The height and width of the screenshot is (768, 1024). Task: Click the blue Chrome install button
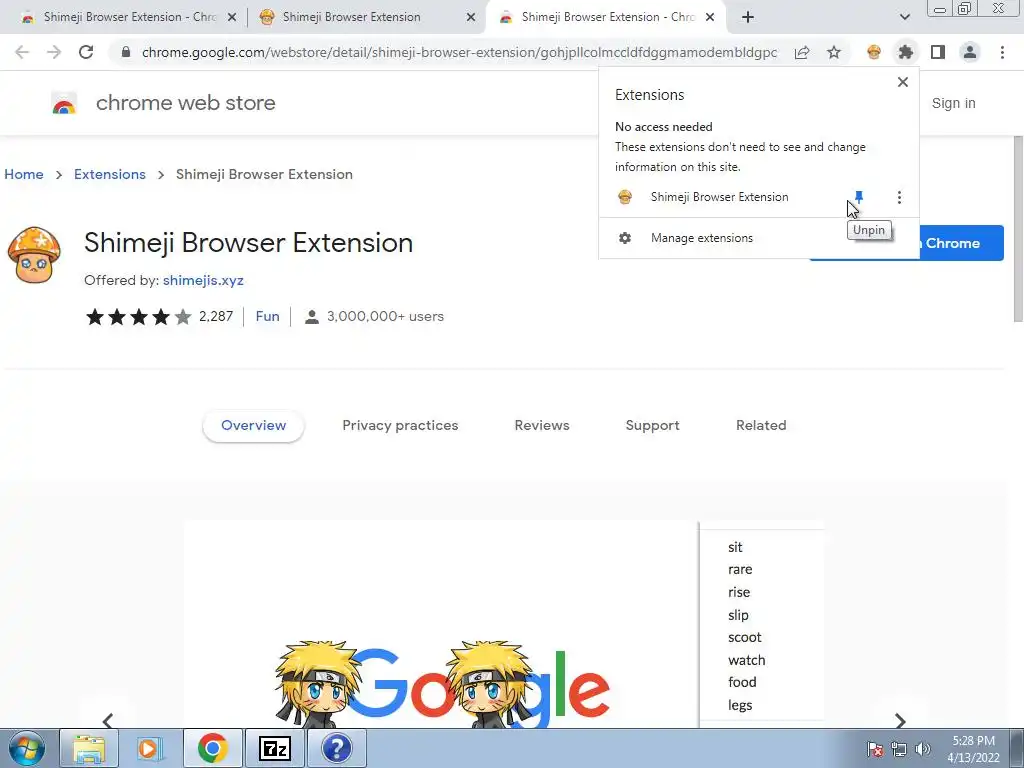(x=961, y=243)
